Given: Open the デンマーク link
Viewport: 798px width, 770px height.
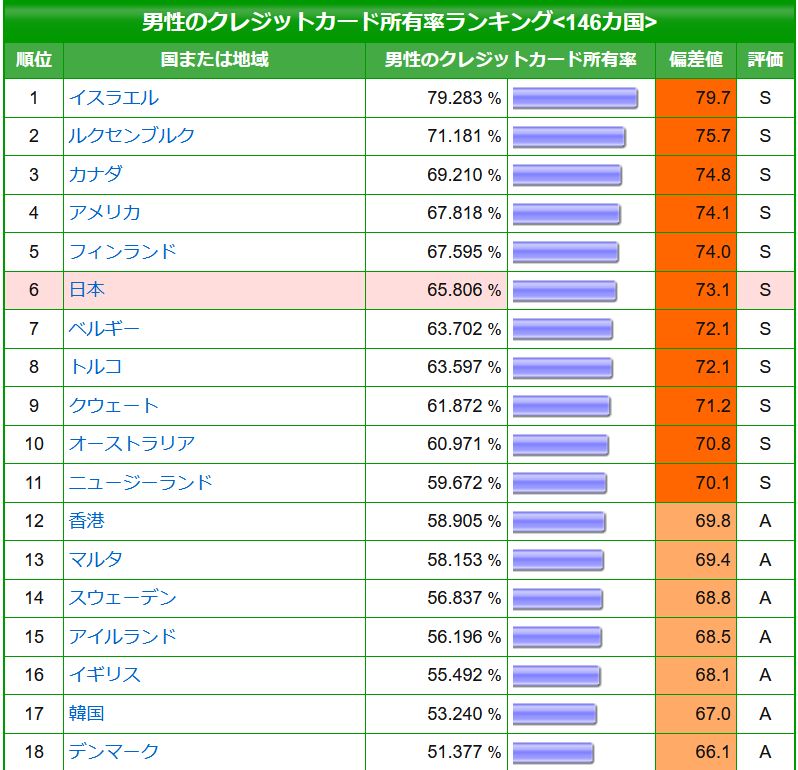Looking at the screenshot, I should [x=113, y=752].
